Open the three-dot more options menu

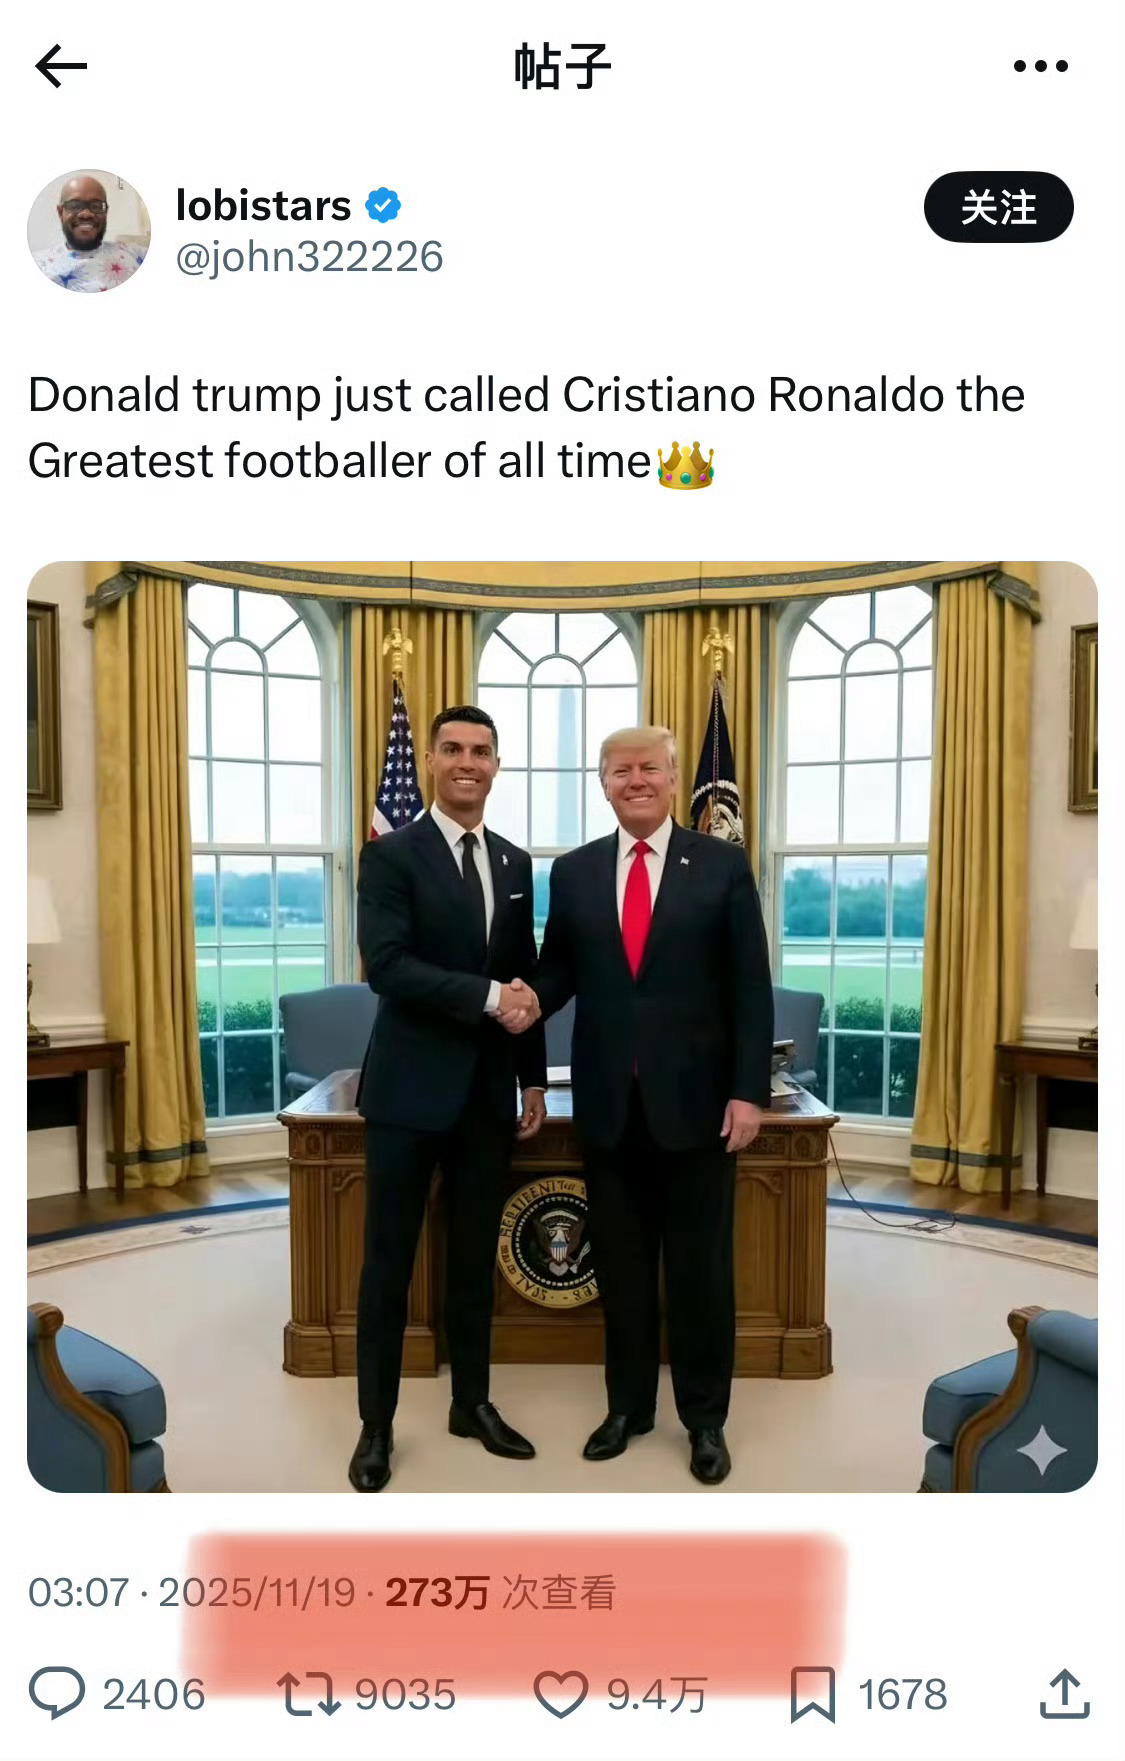click(x=1040, y=66)
